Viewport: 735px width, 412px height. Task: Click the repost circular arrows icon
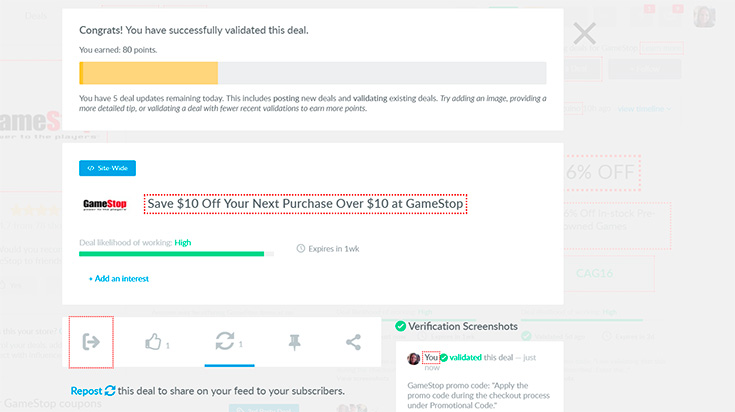point(225,341)
